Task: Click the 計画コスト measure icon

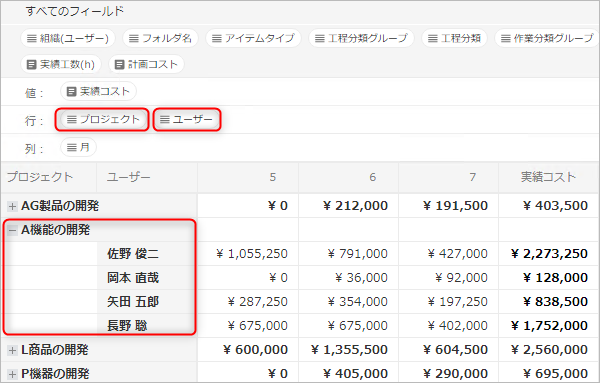Action: click(x=119, y=64)
